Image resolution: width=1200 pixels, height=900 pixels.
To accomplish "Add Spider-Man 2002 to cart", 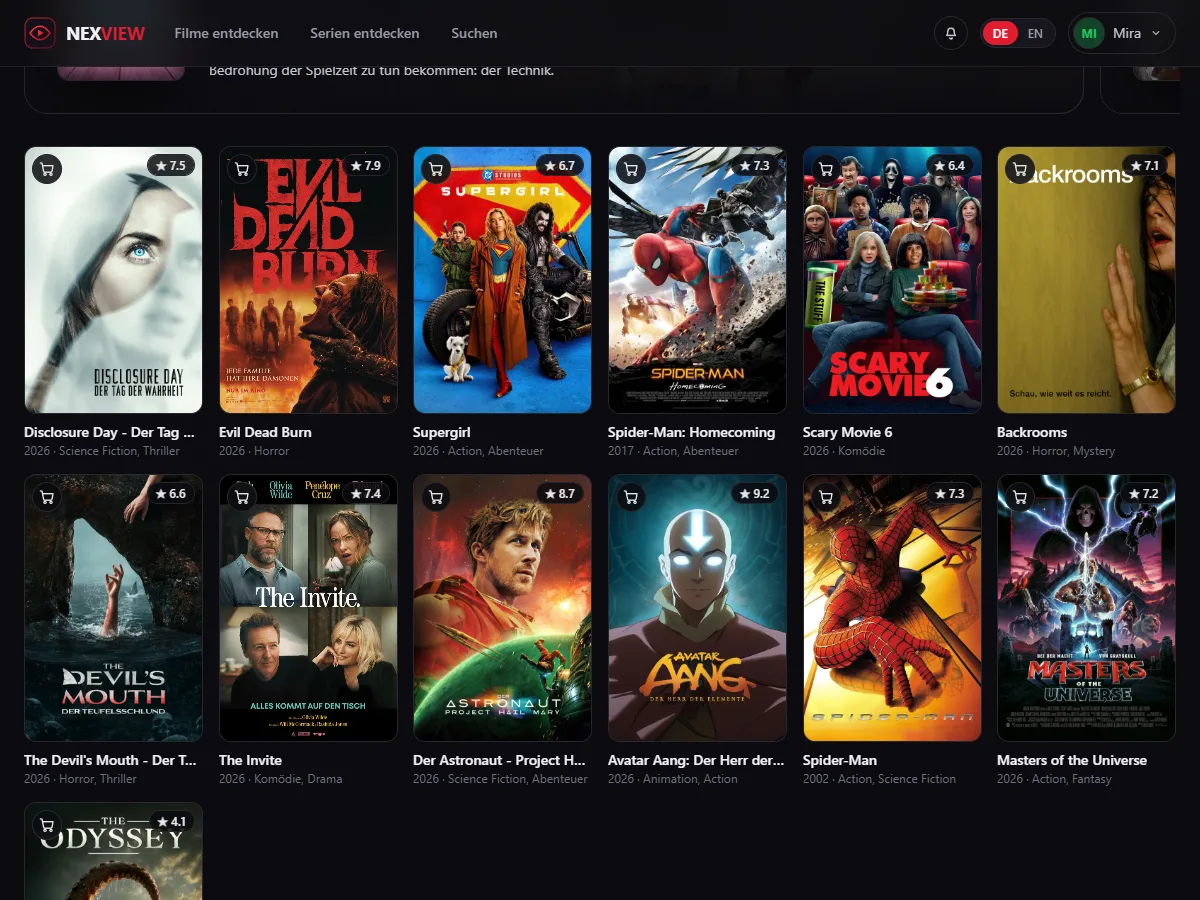I will (x=826, y=497).
